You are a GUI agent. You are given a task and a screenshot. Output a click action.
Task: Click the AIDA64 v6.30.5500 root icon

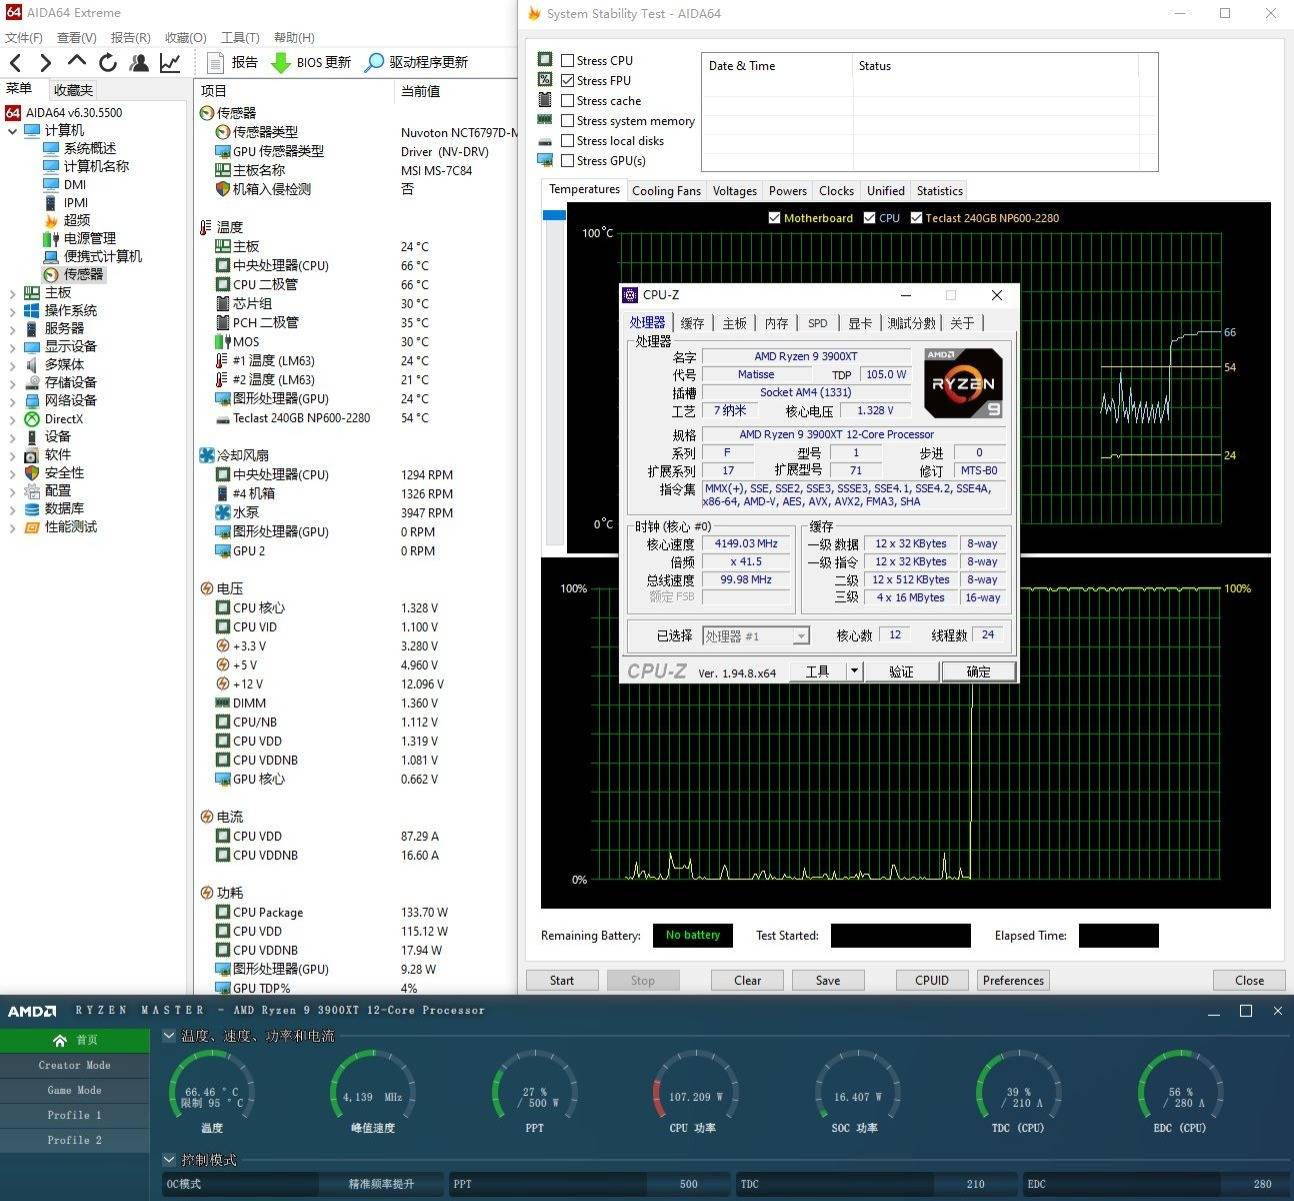pos(13,112)
